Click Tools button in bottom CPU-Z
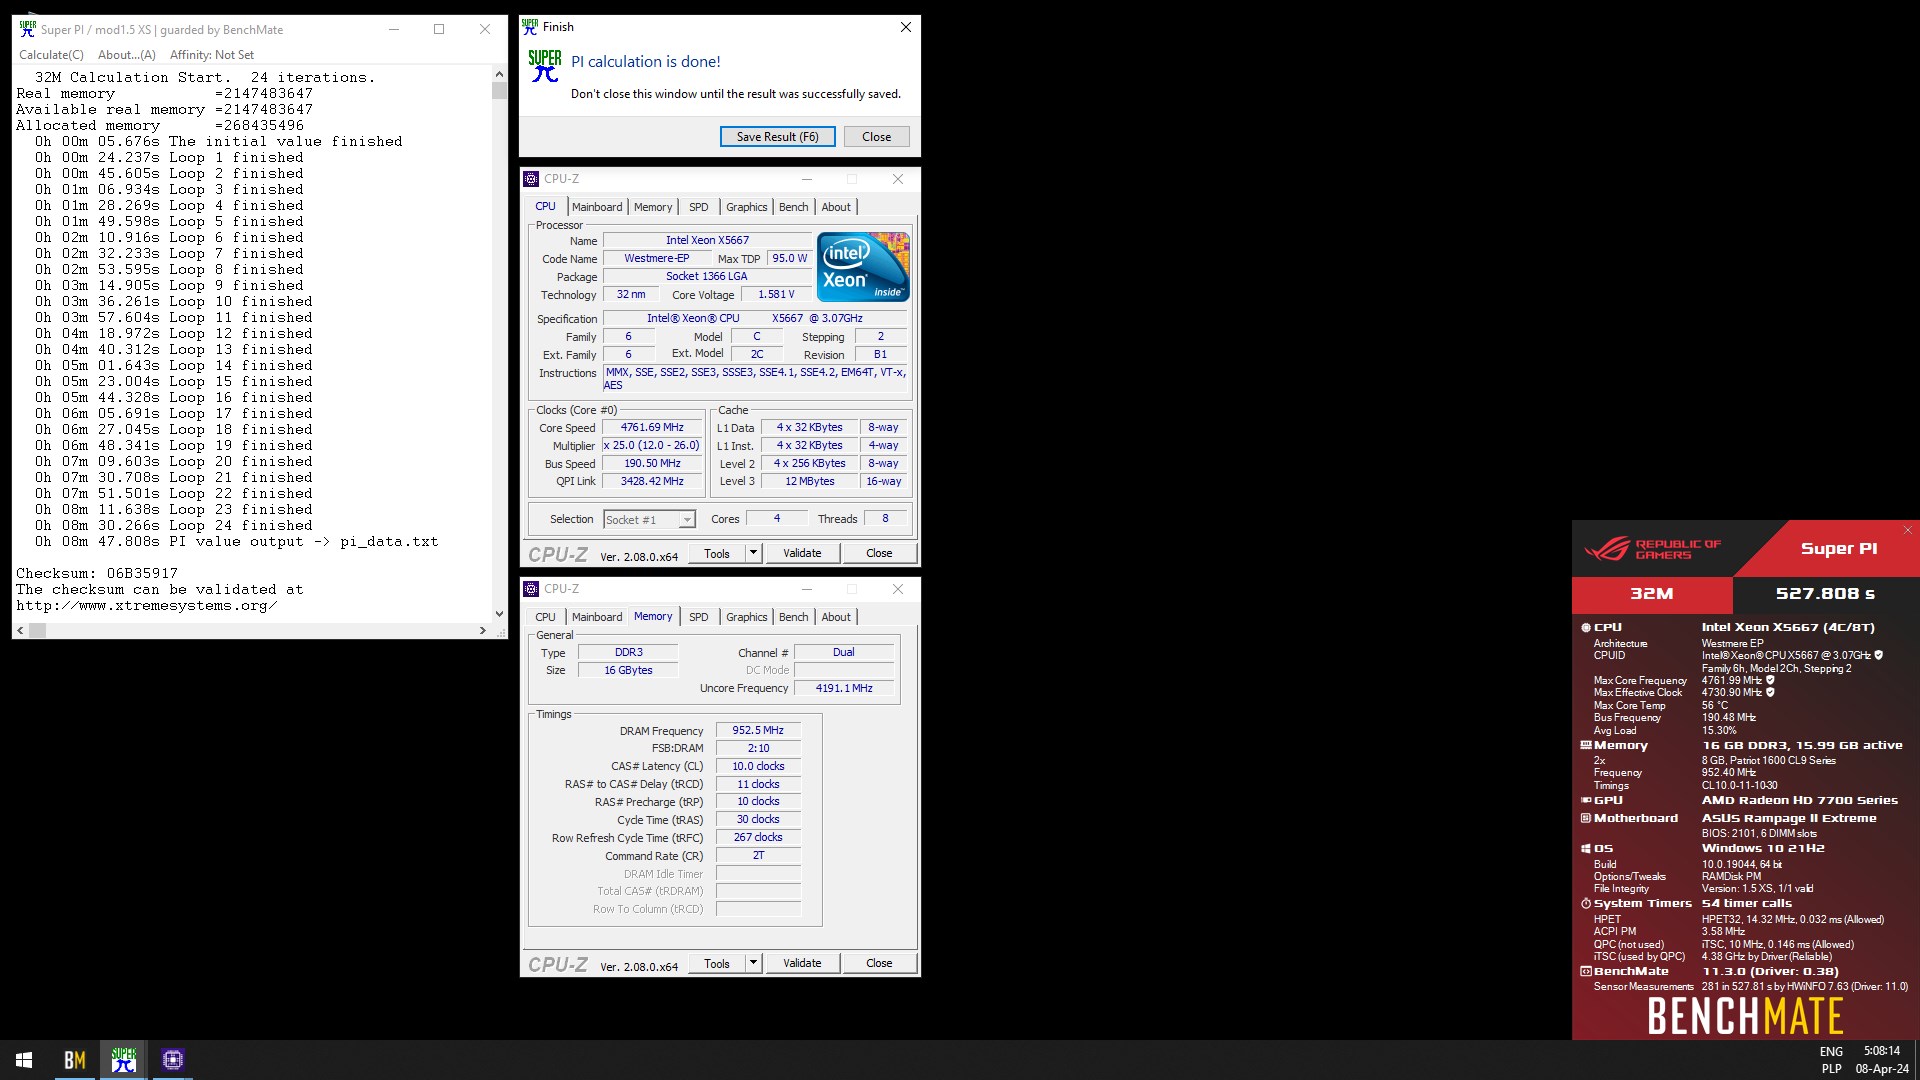This screenshot has width=1920, height=1080. [717, 963]
